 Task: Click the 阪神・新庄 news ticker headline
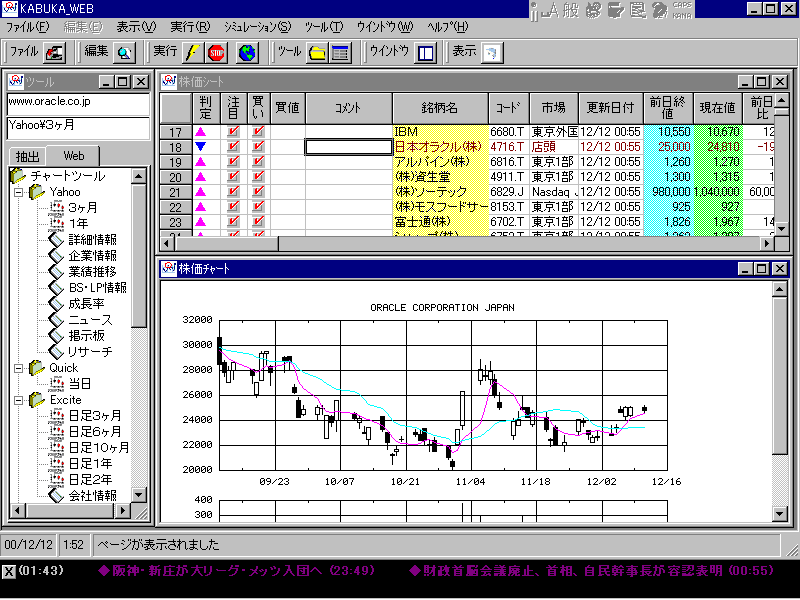tap(236, 570)
